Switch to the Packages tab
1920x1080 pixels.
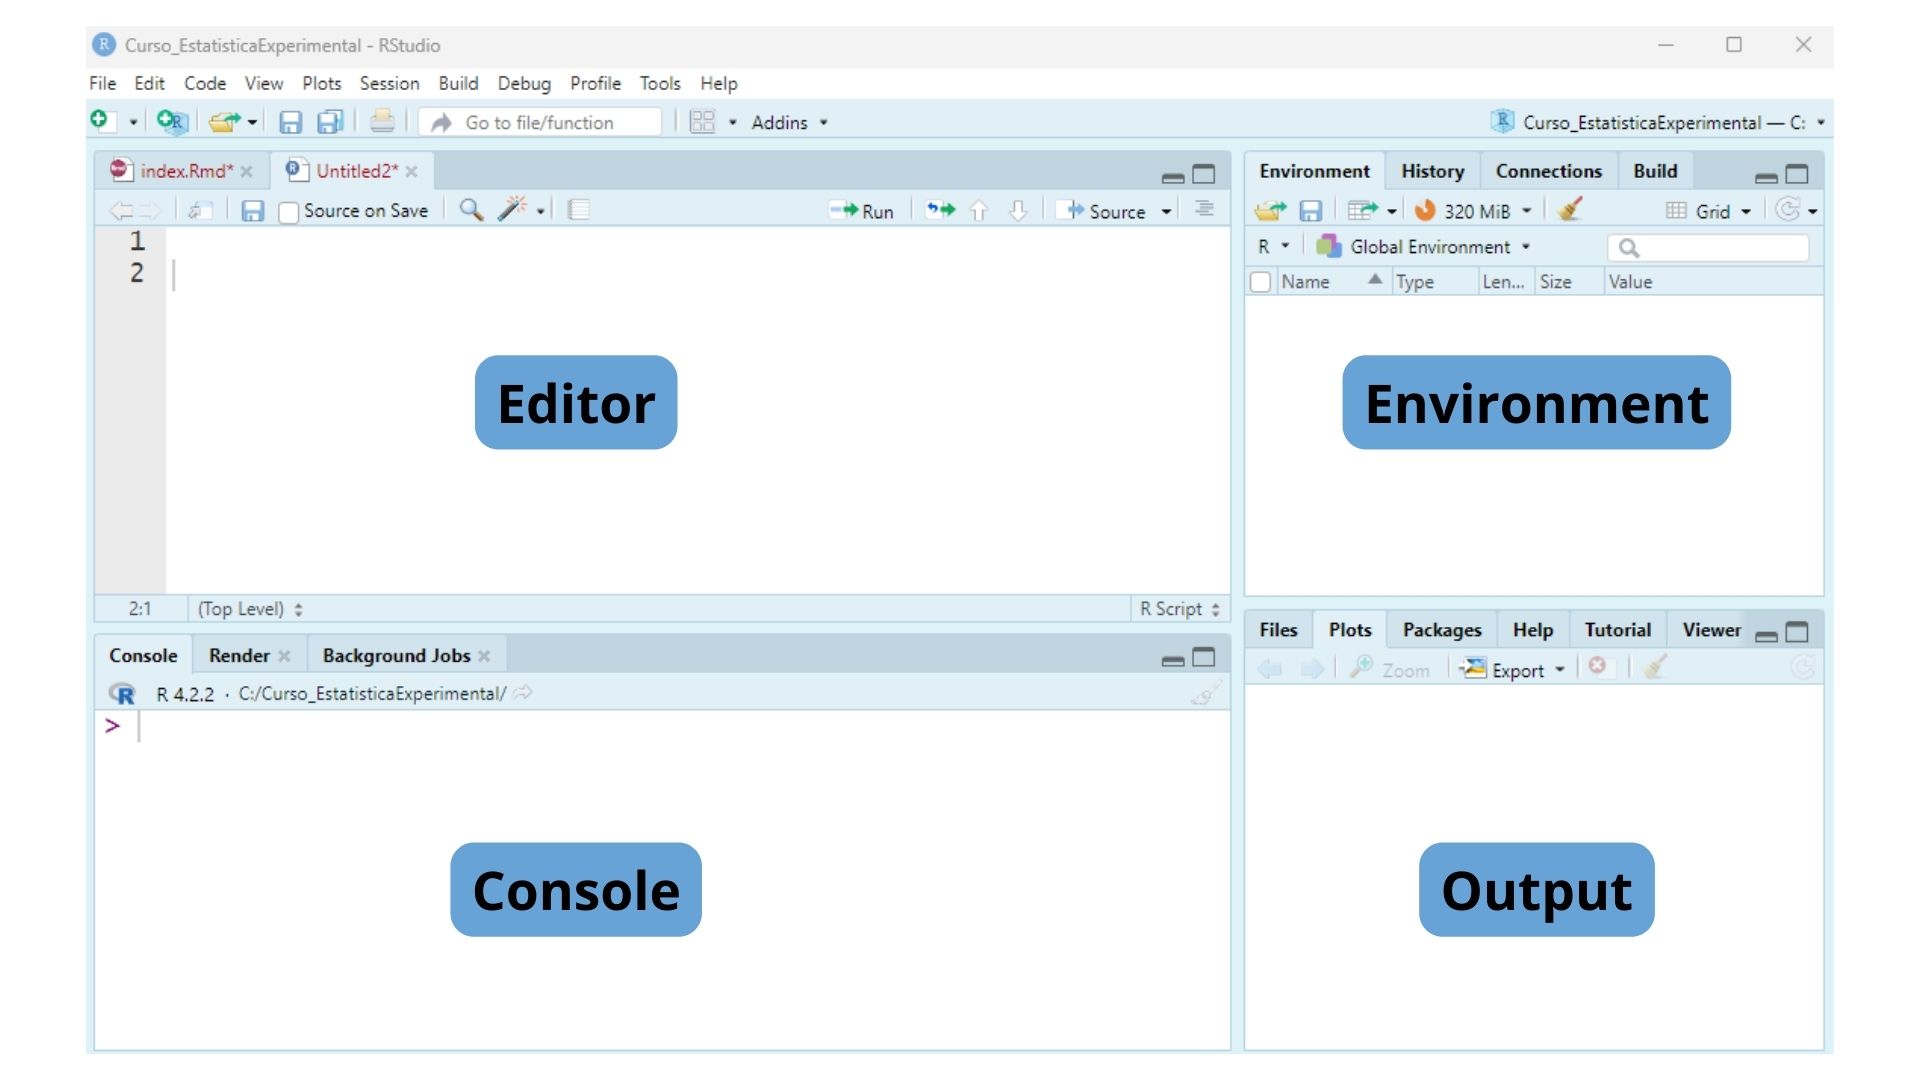[x=1441, y=630]
